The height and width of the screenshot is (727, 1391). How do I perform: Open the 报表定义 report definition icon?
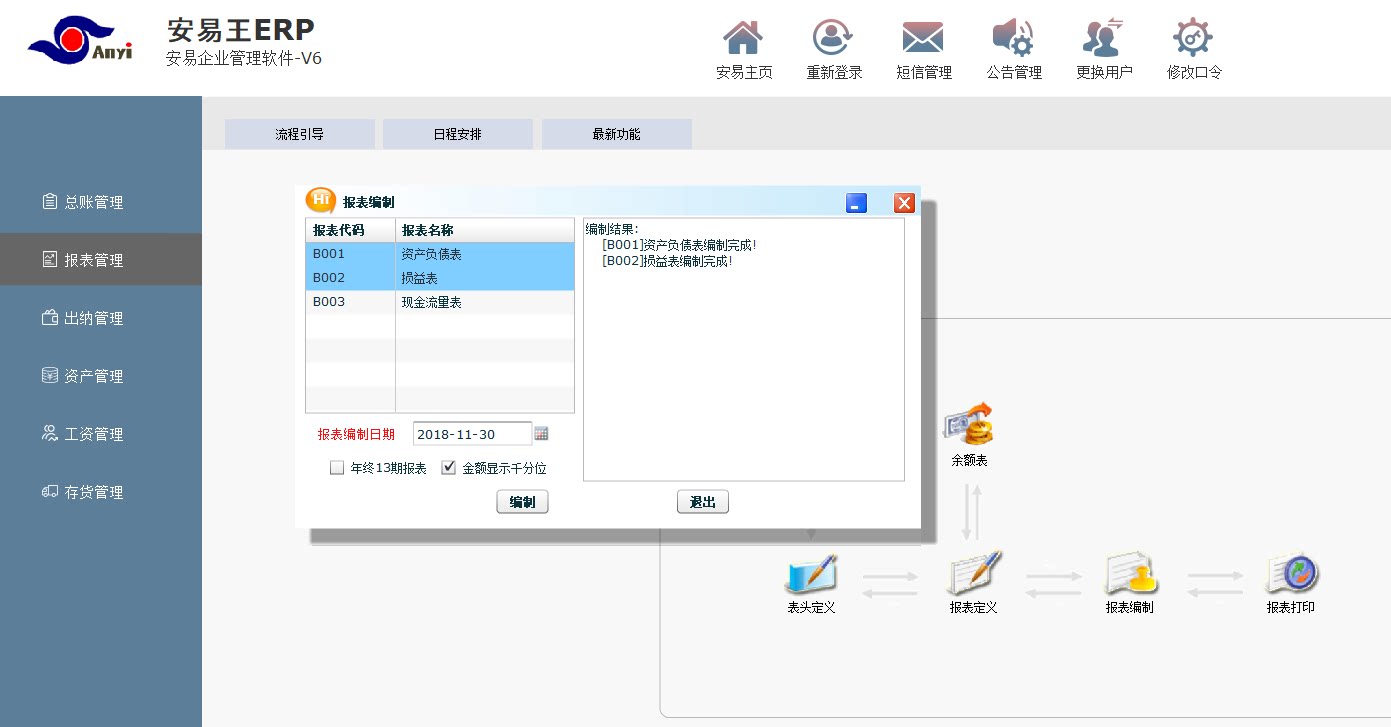pyautogui.click(x=974, y=573)
